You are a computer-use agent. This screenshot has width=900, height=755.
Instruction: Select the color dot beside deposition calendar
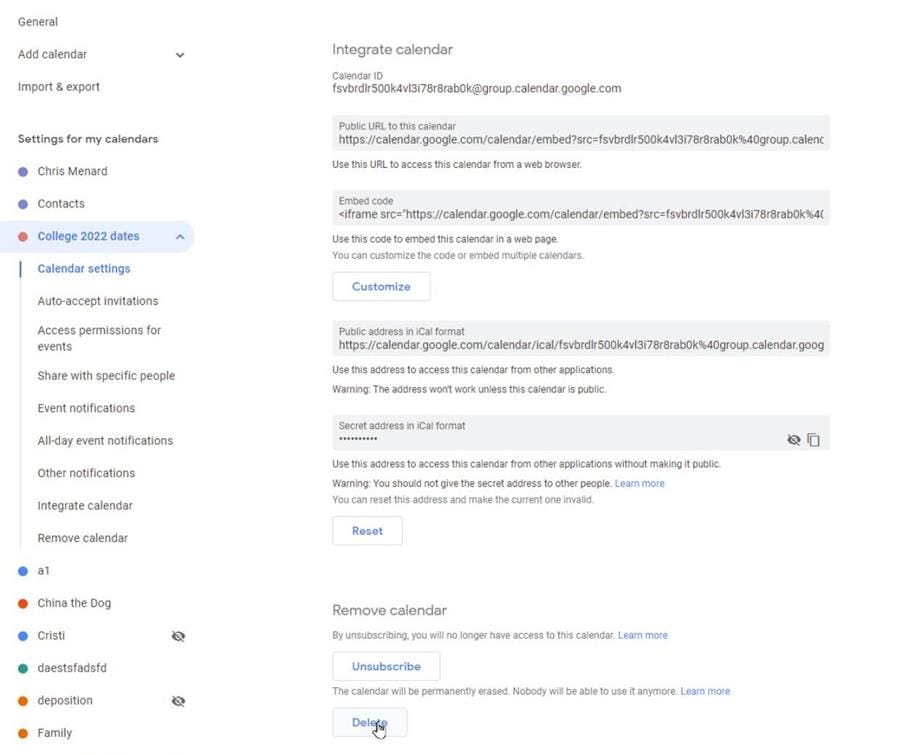[21, 700]
